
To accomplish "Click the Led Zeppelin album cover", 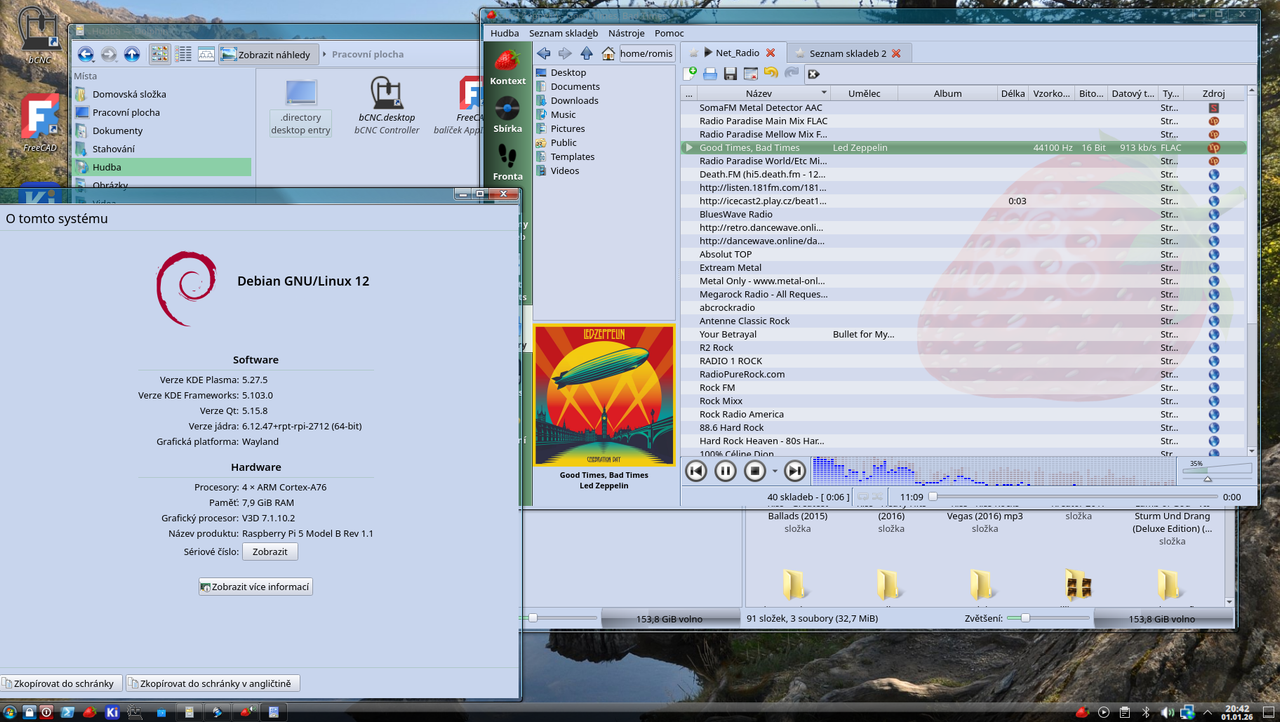I will tap(604, 395).
